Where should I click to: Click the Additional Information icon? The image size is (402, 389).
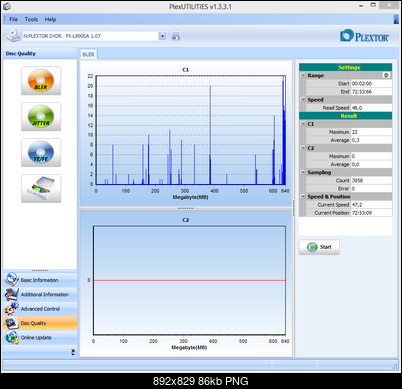click(12, 294)
